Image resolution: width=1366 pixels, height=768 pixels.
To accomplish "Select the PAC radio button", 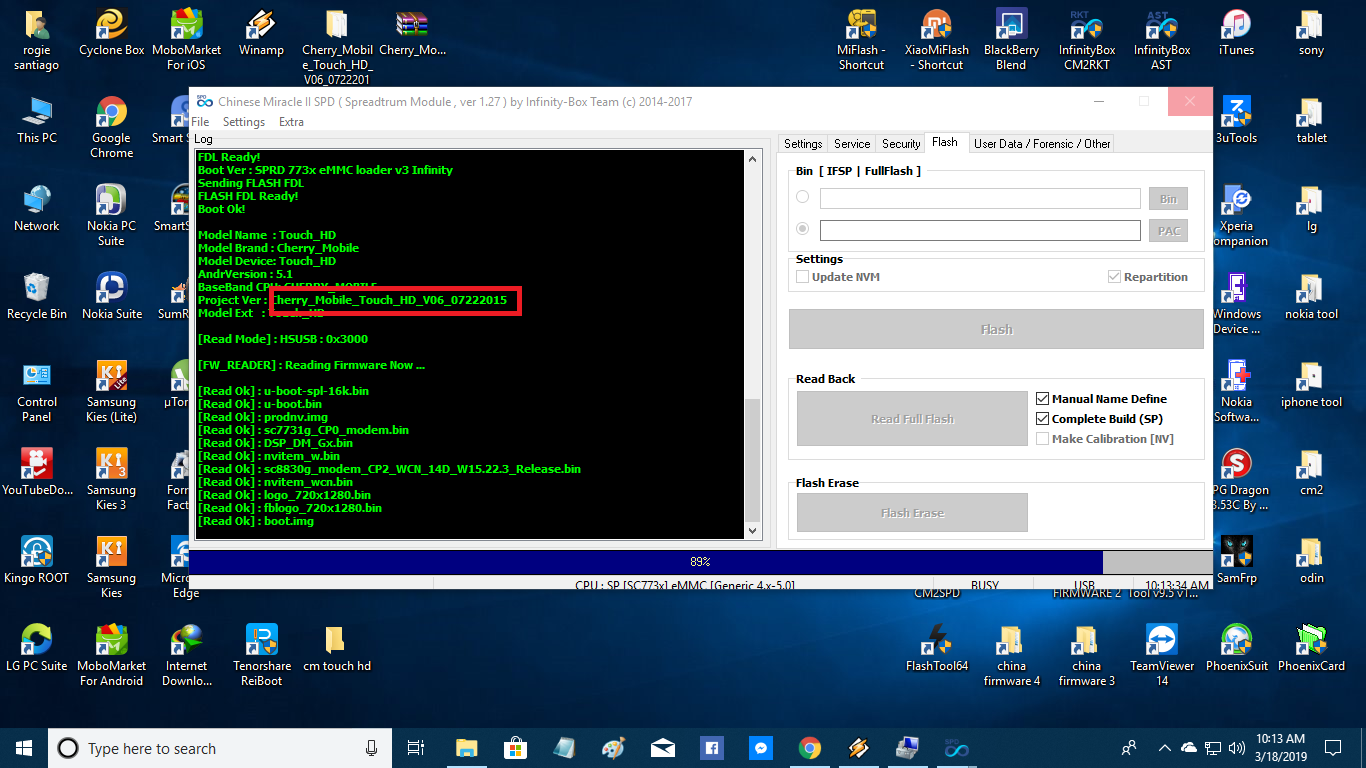I will 802,229.
